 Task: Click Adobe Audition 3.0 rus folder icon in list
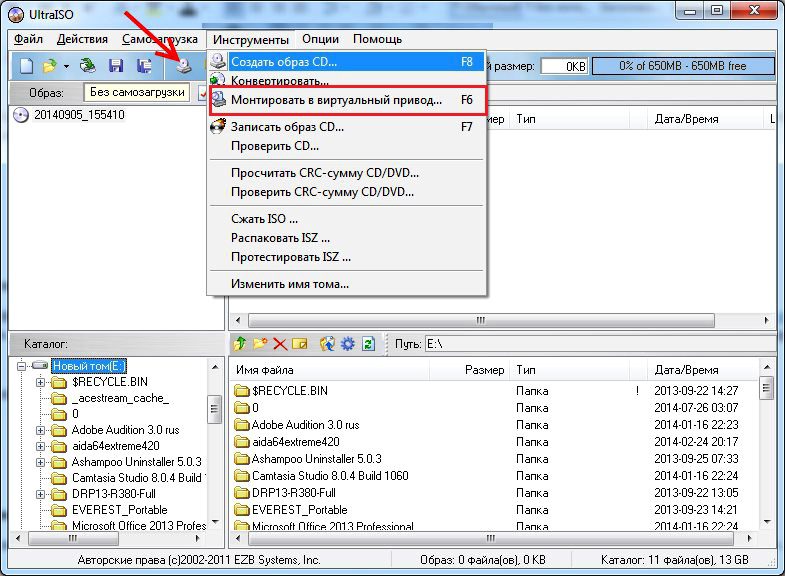point(242,425)
